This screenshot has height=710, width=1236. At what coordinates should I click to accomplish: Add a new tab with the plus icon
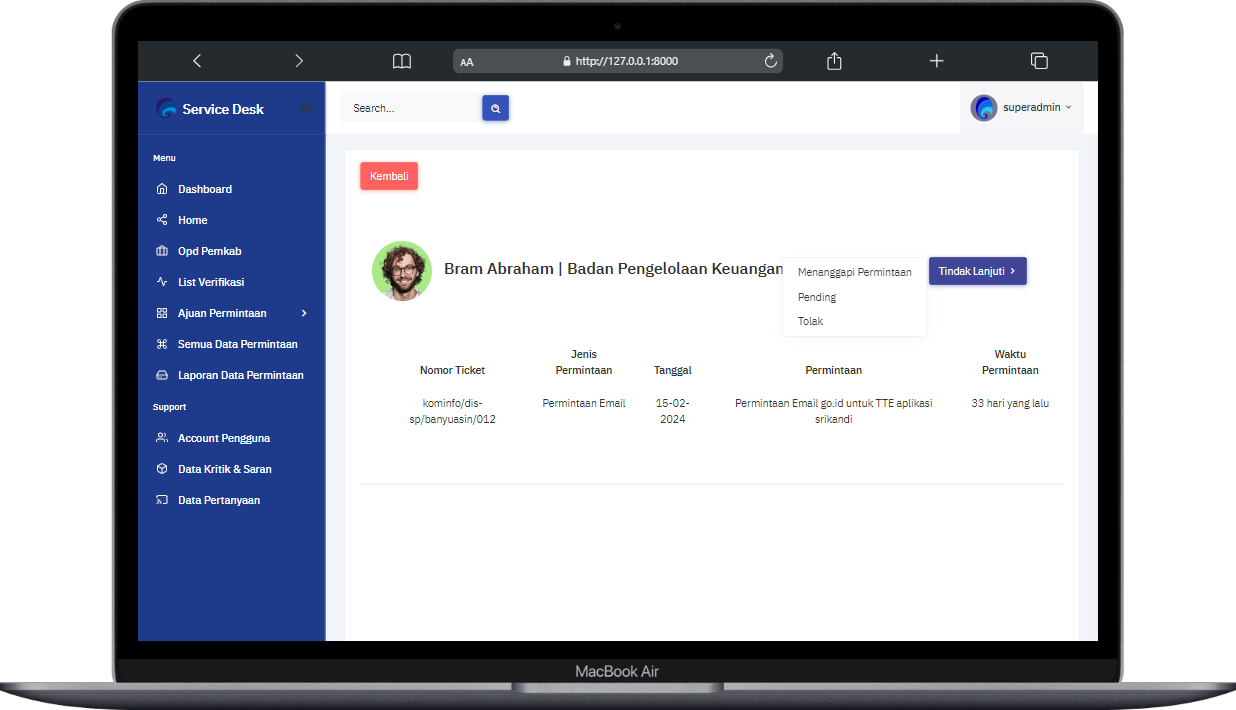click(936, 61)
